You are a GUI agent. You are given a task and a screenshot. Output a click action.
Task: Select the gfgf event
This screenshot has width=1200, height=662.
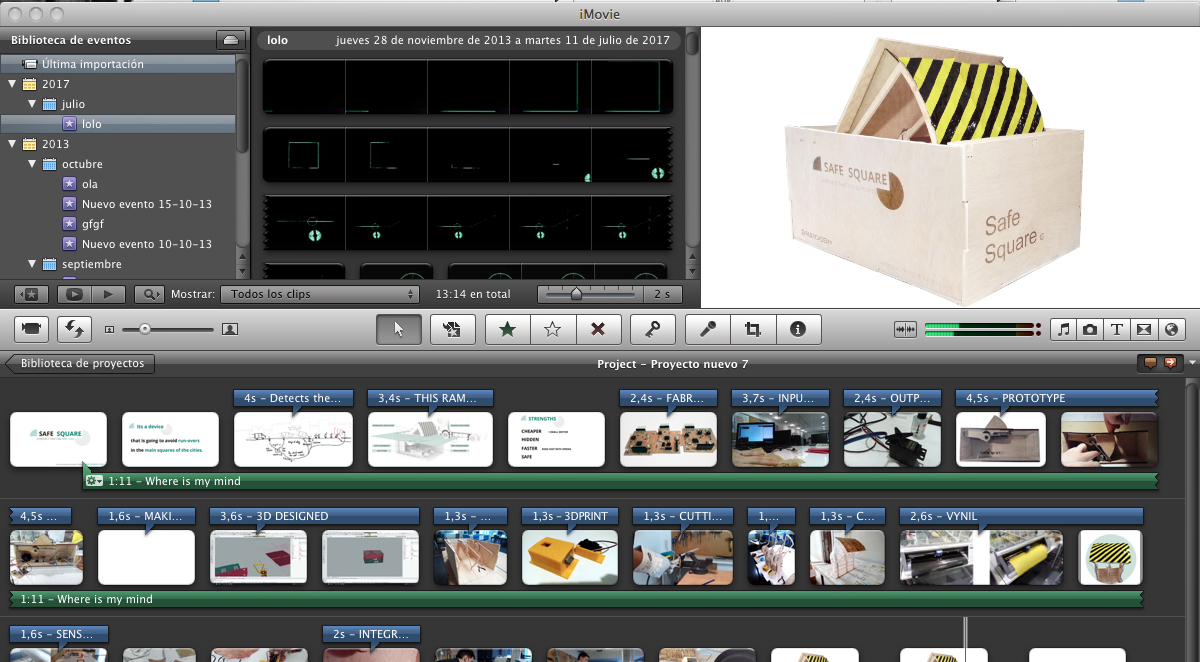tap(118, 224)
